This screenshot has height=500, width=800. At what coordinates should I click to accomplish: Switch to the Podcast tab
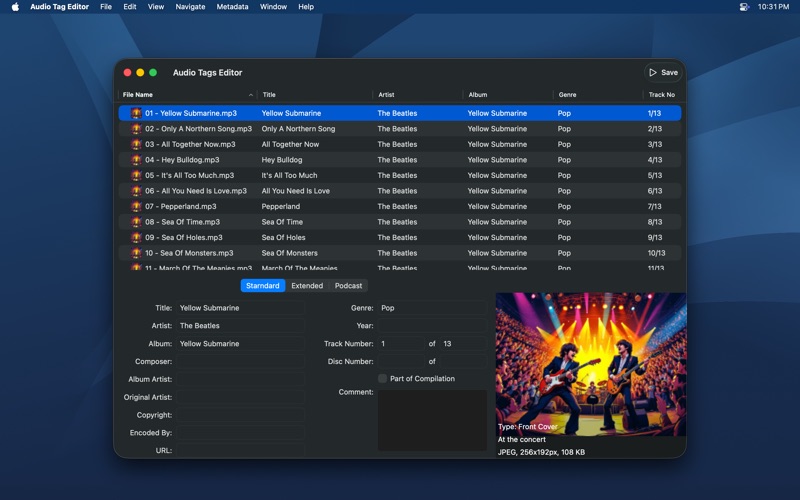click(348, 286)
